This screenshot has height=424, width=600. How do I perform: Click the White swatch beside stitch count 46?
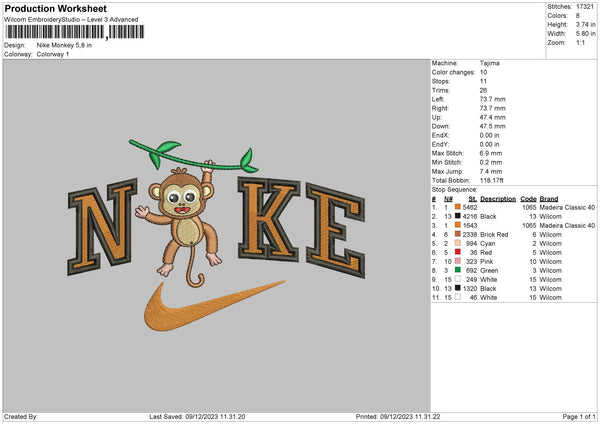pyautogui.click(x=458, y=297)
